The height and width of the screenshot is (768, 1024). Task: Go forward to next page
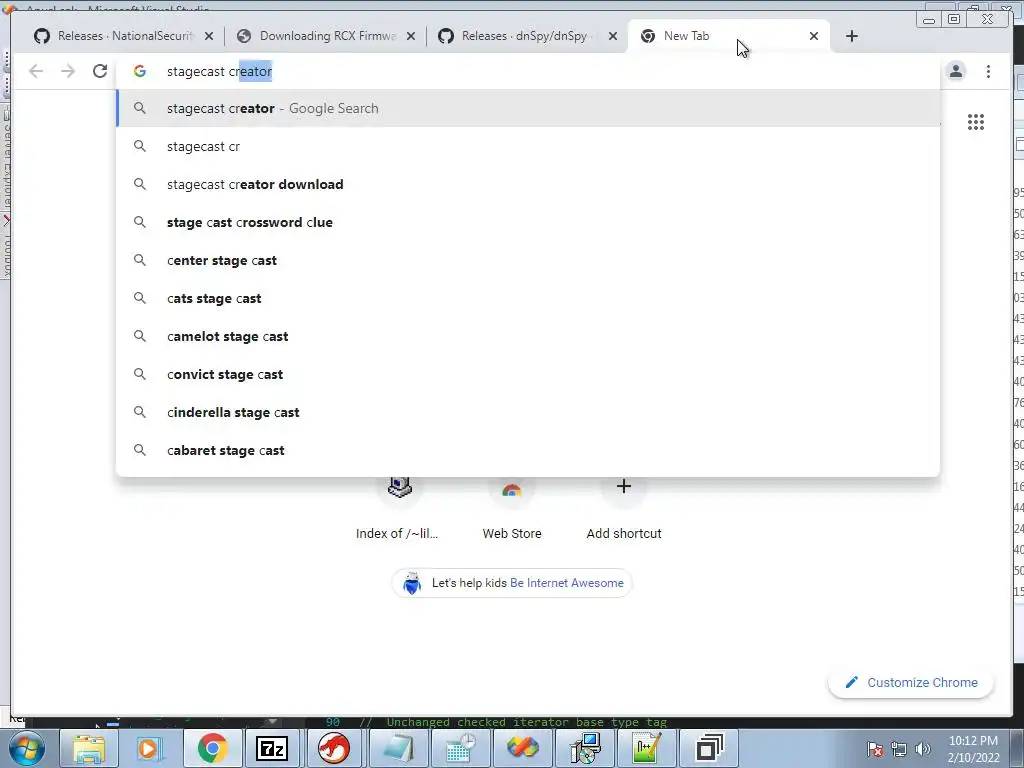coord(68,71)
